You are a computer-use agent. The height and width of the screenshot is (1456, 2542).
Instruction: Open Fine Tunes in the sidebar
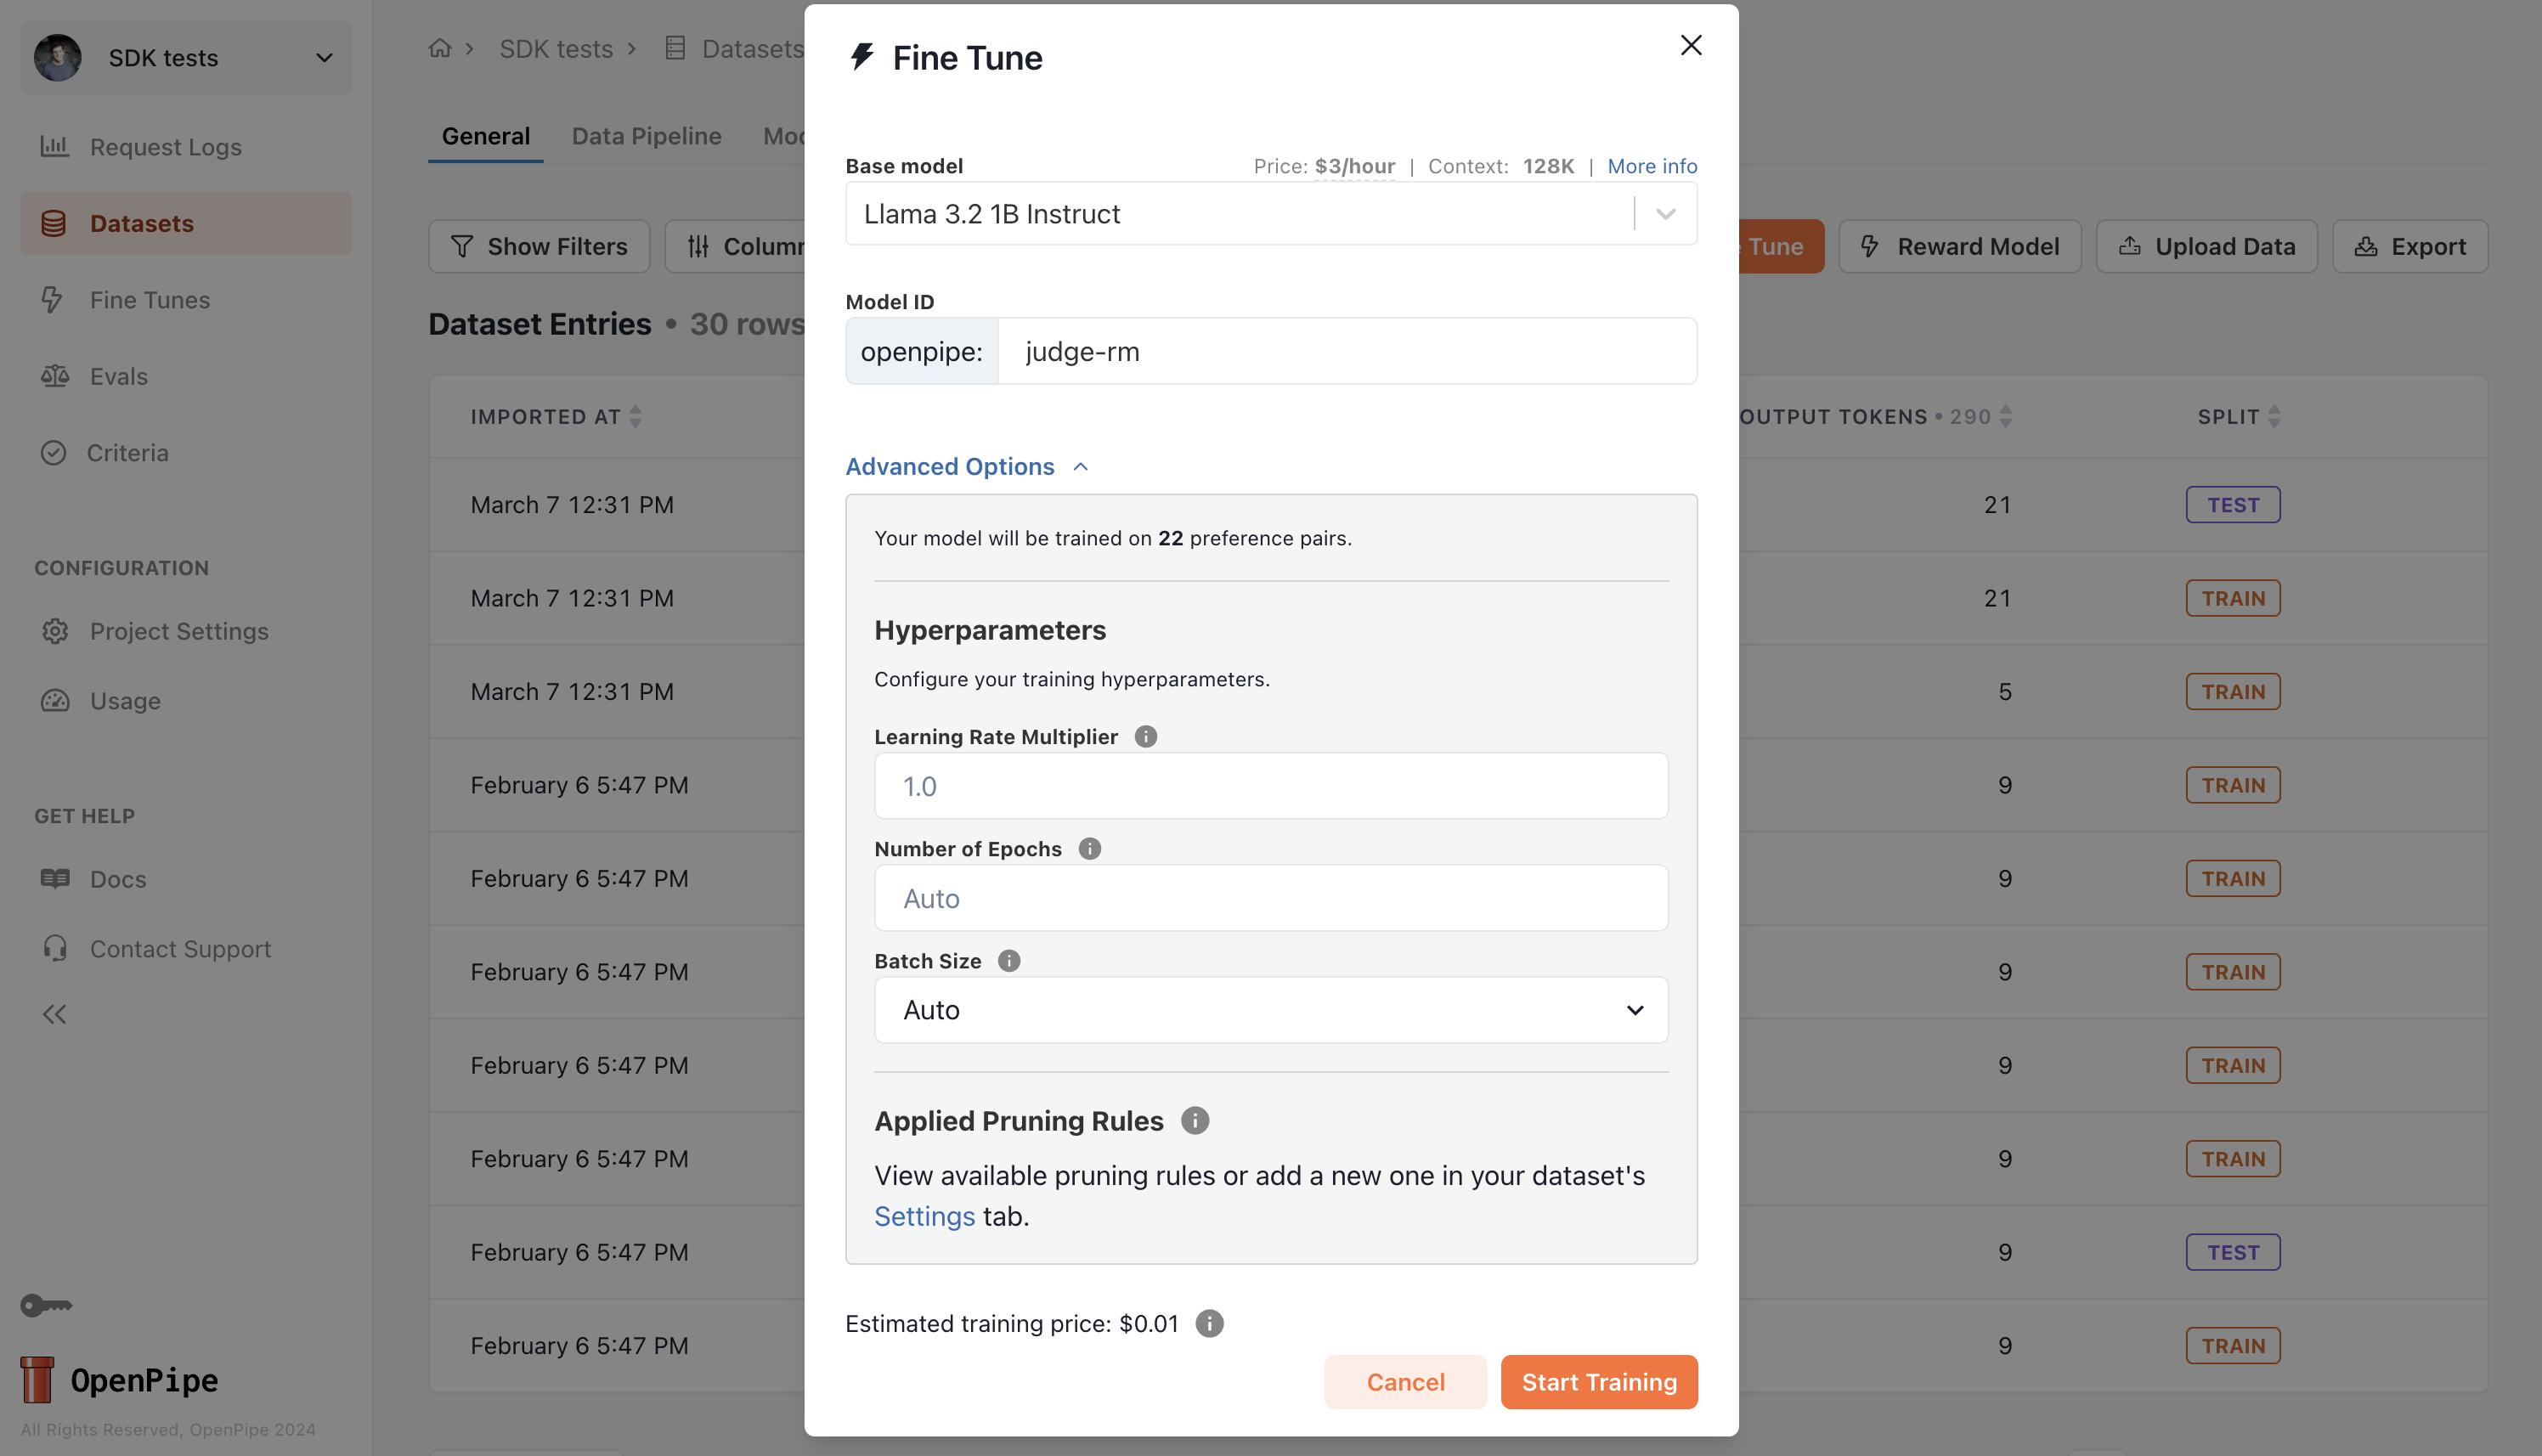pos(149,300)
